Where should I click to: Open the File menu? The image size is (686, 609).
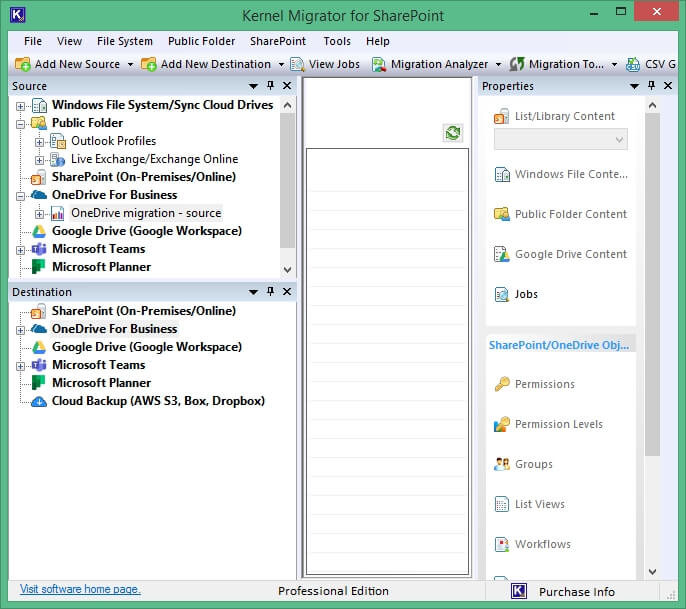pos(33,41)
